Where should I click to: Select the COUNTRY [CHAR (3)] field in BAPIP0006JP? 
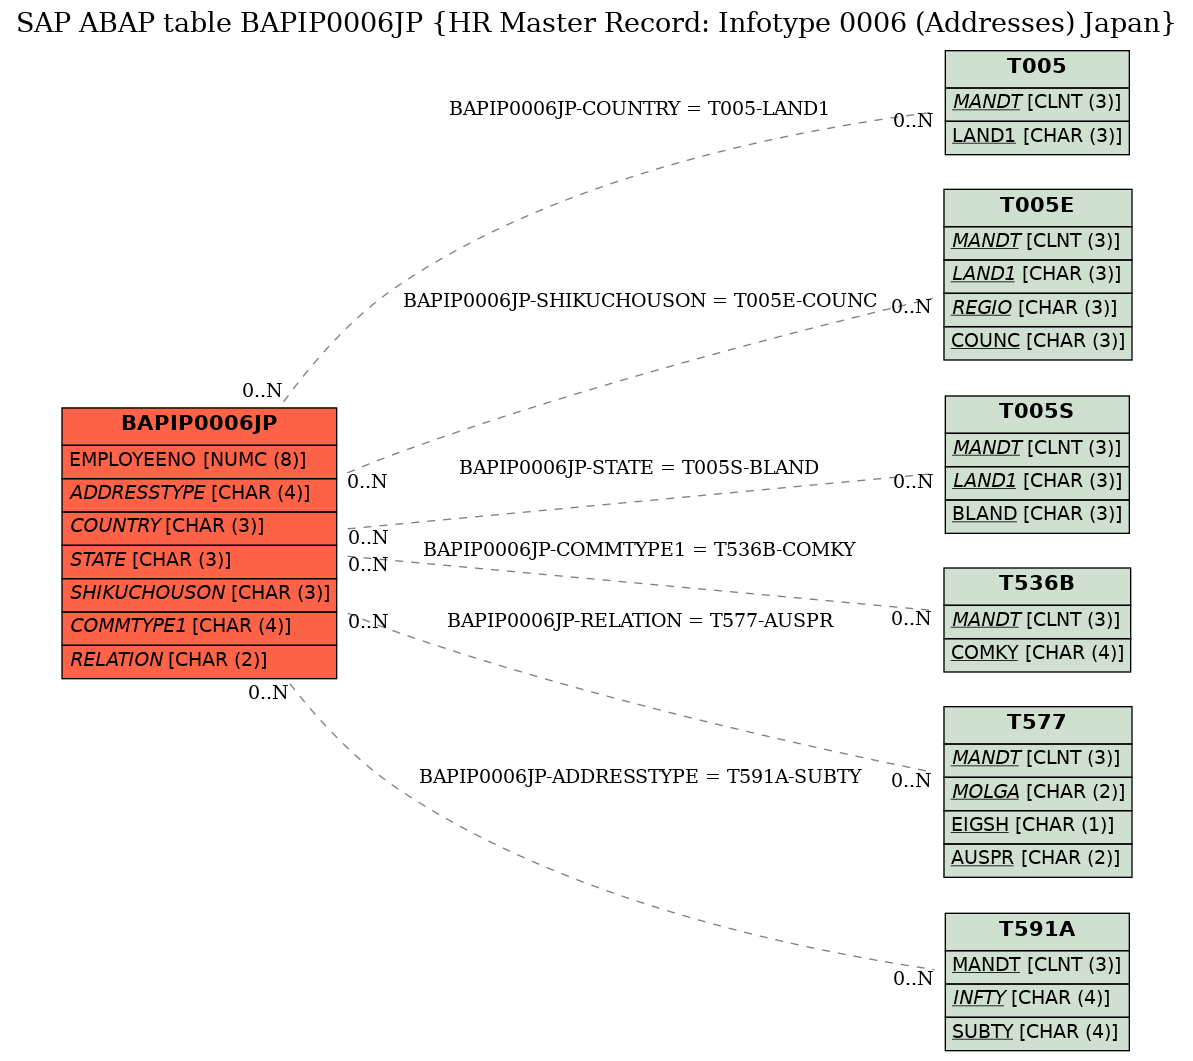(x=199, y=528)
